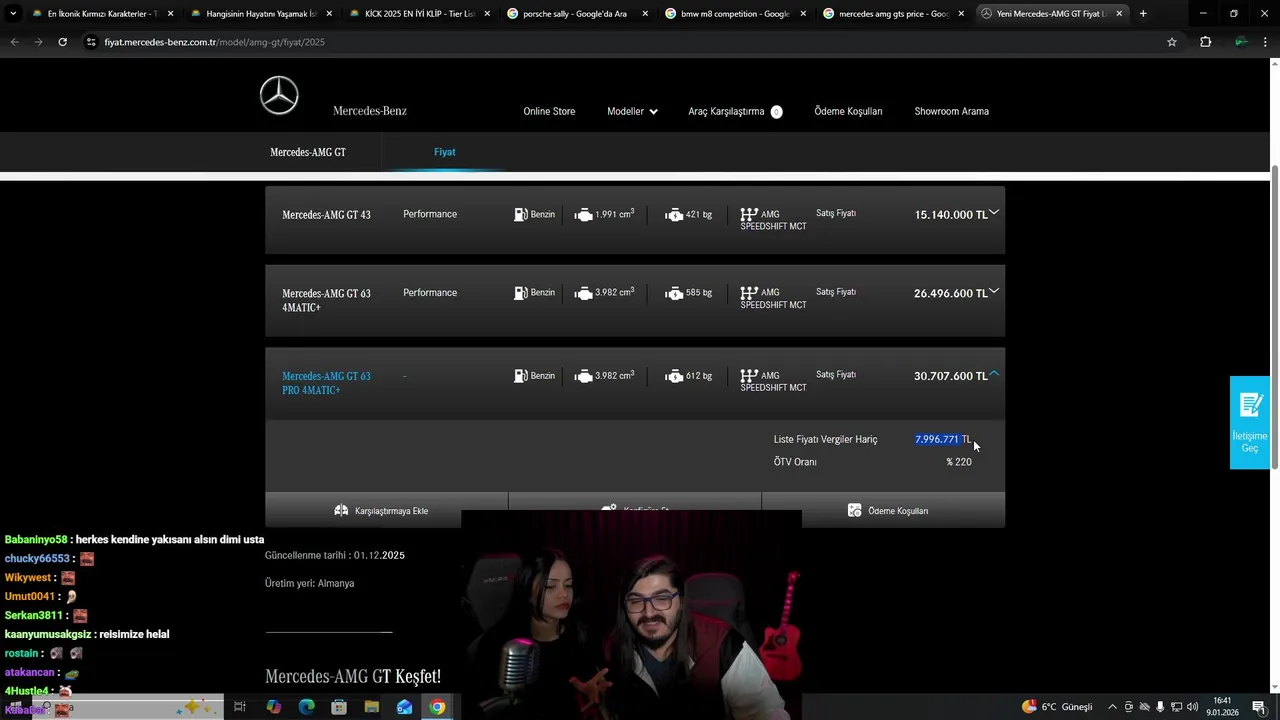1280x720 pixels.
Task: Open volume control in system tray
Action: tap(1192, 707)
